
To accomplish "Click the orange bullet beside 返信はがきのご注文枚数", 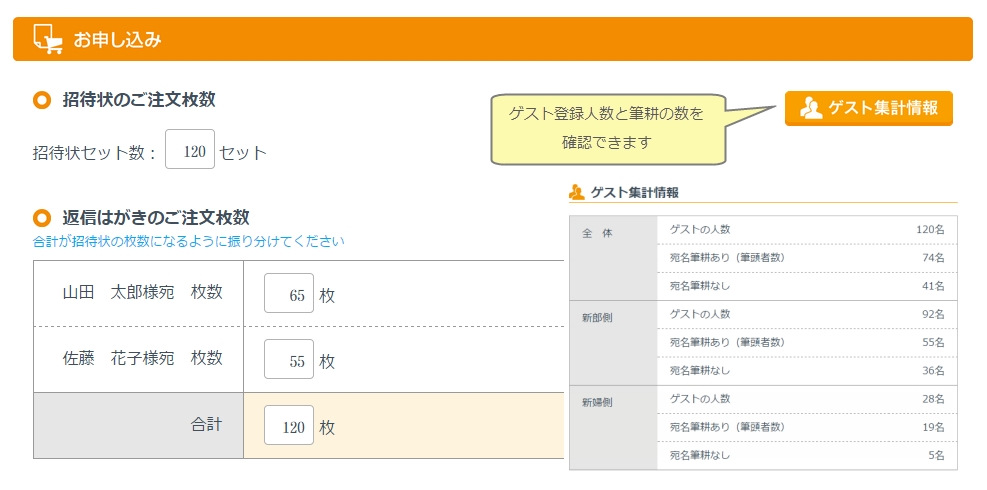I will click(x=42, y=218).
